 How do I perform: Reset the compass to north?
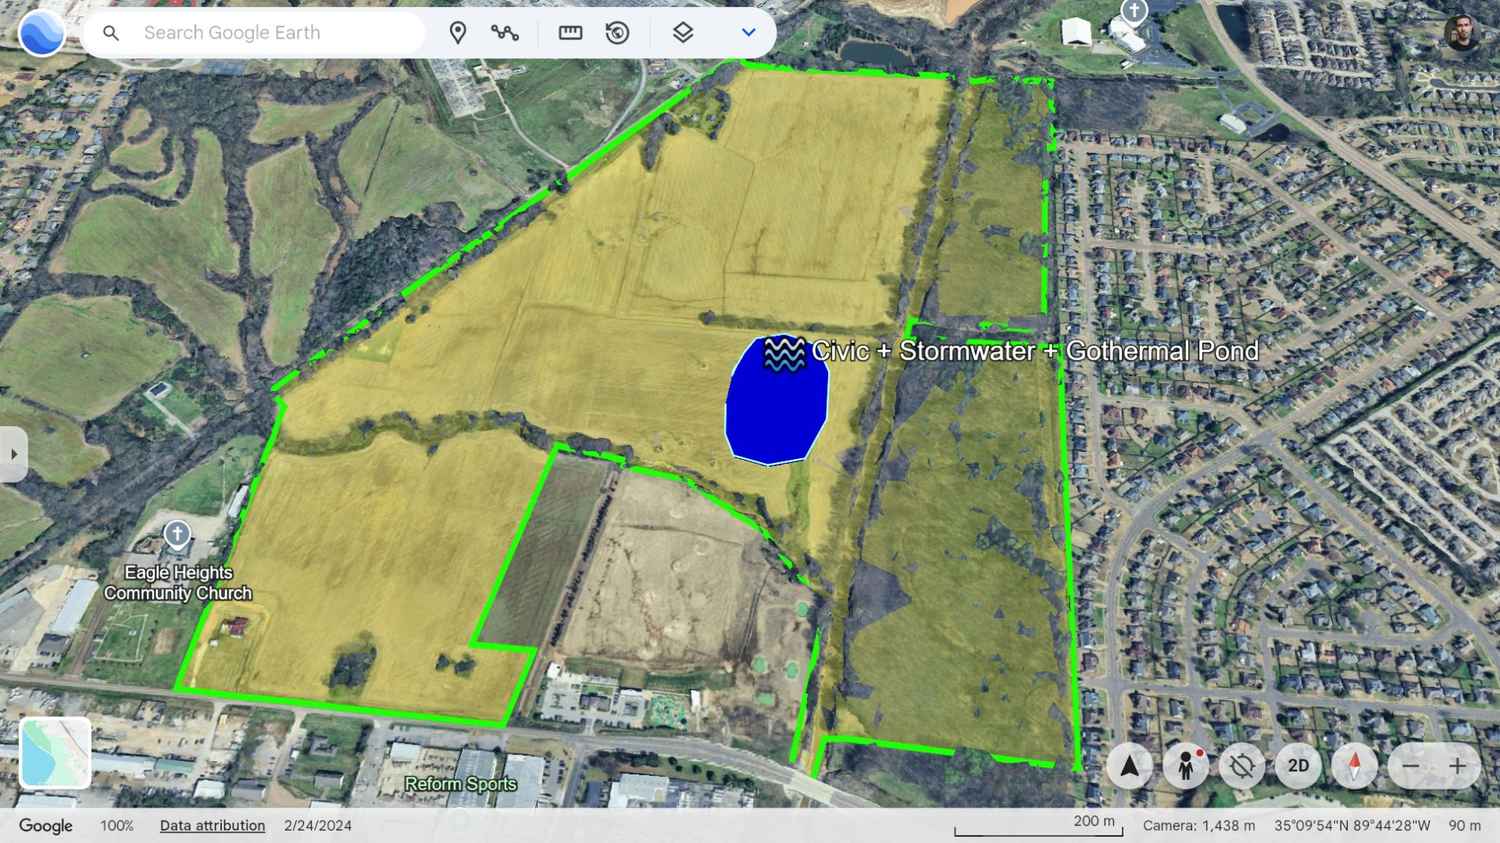coord(1355,767)
